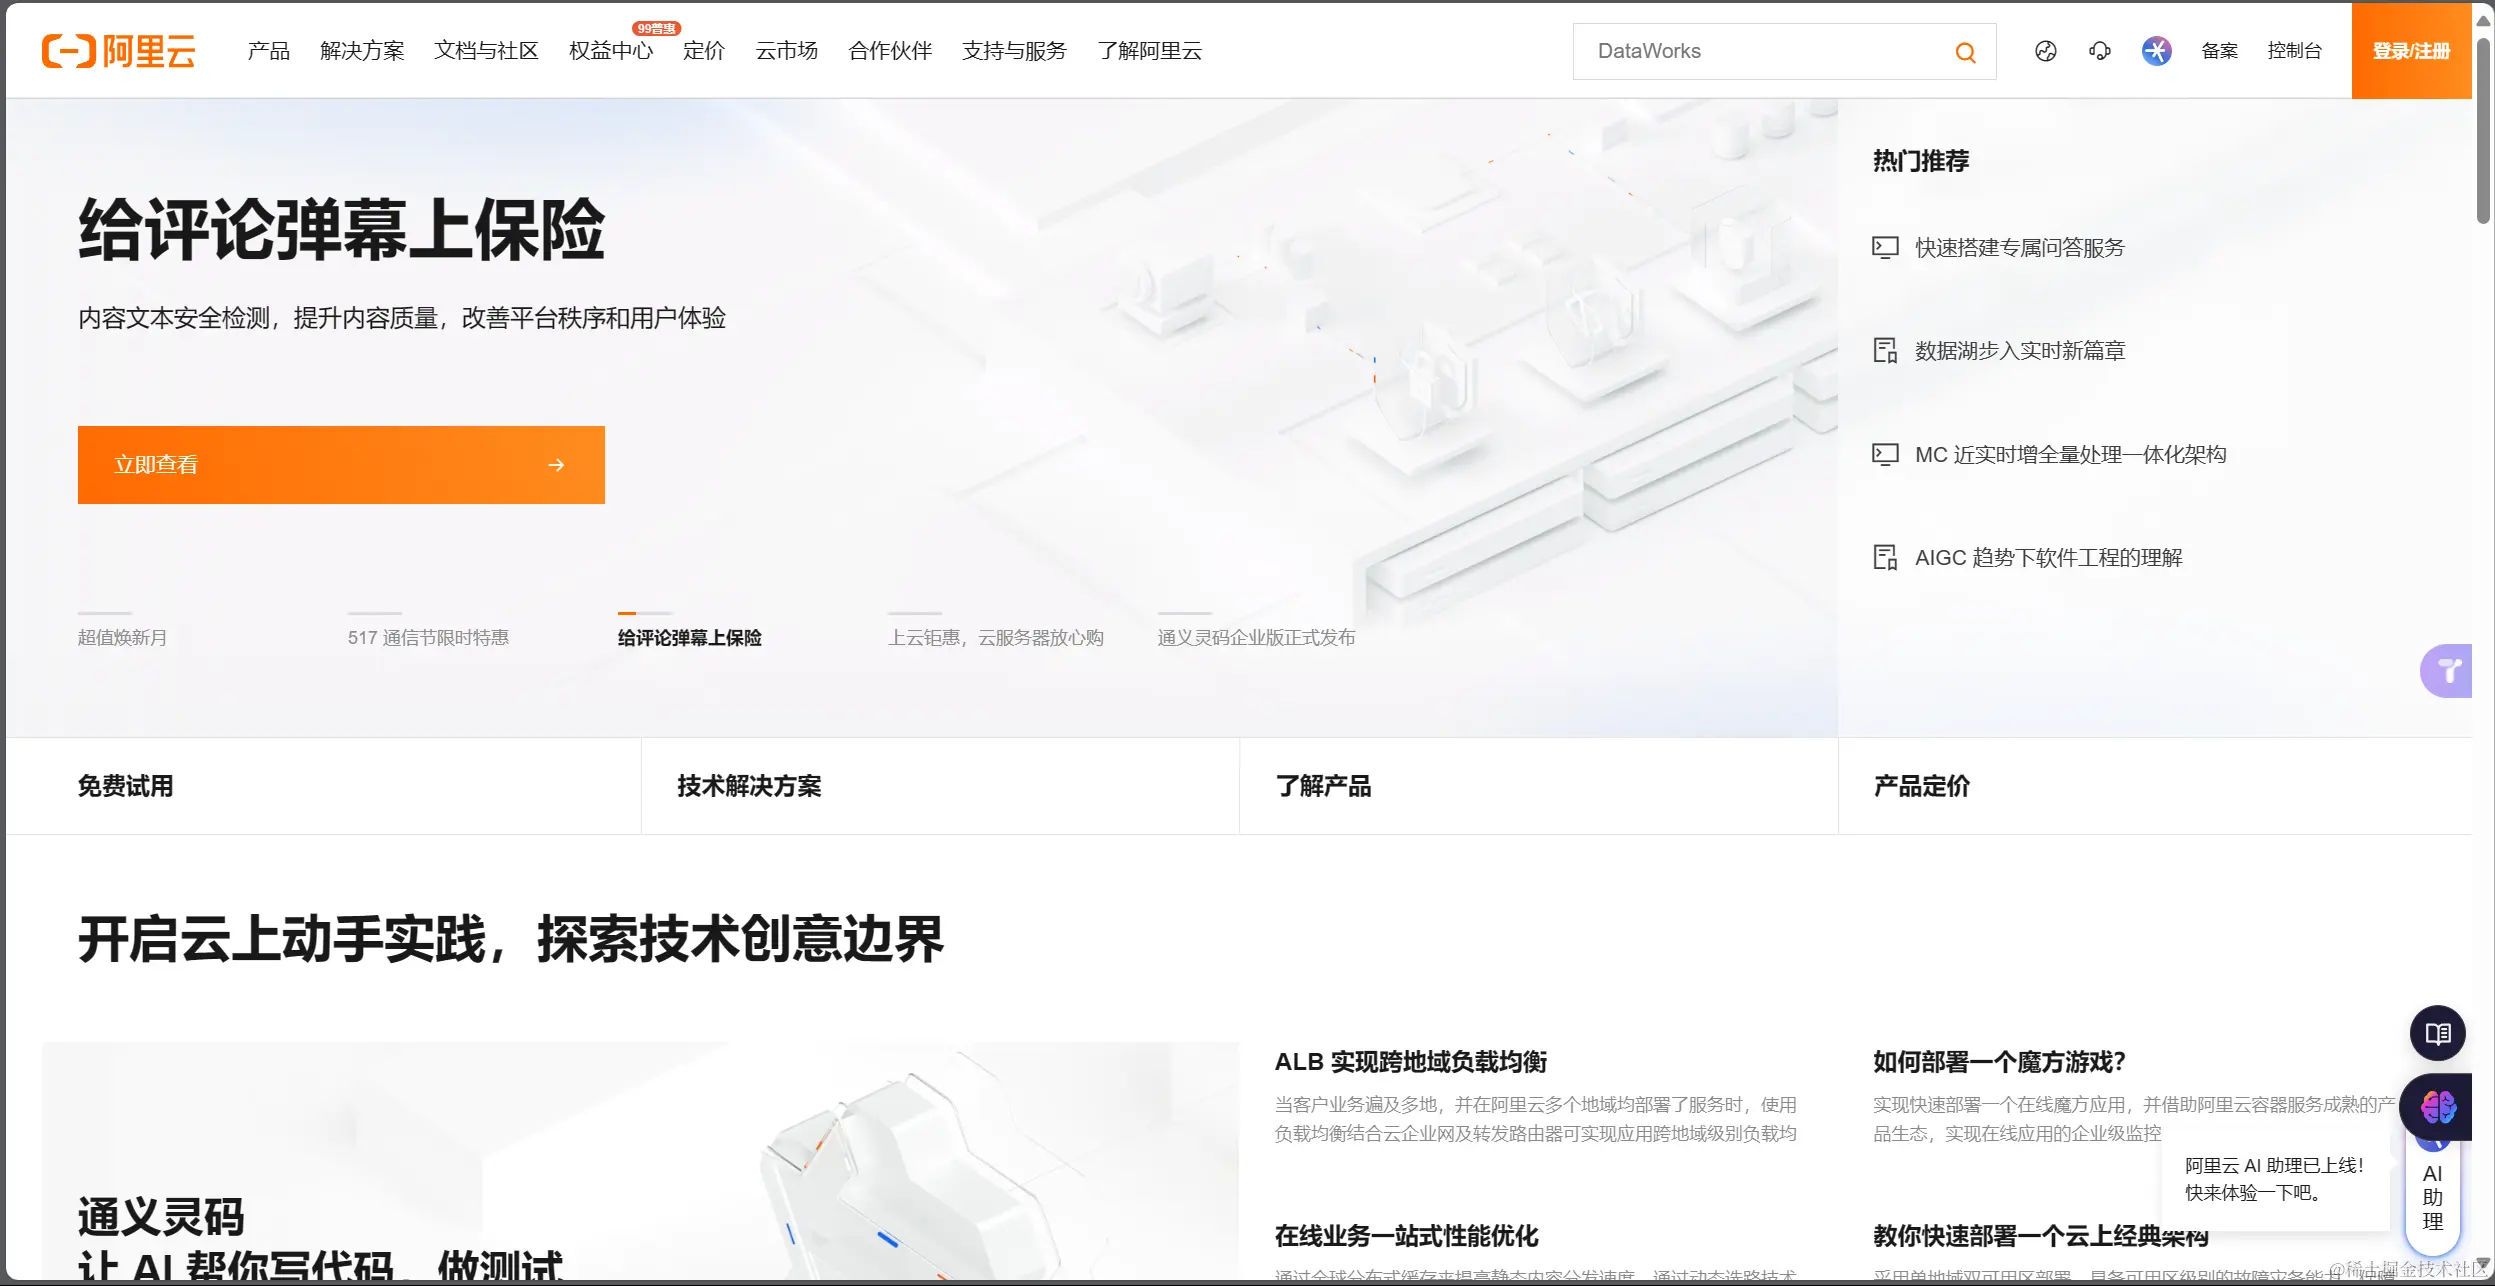This screenshot has width=2495, height=1286.
Task: Expand the 文档与社区 menu
Action: (x=486, y=51)
